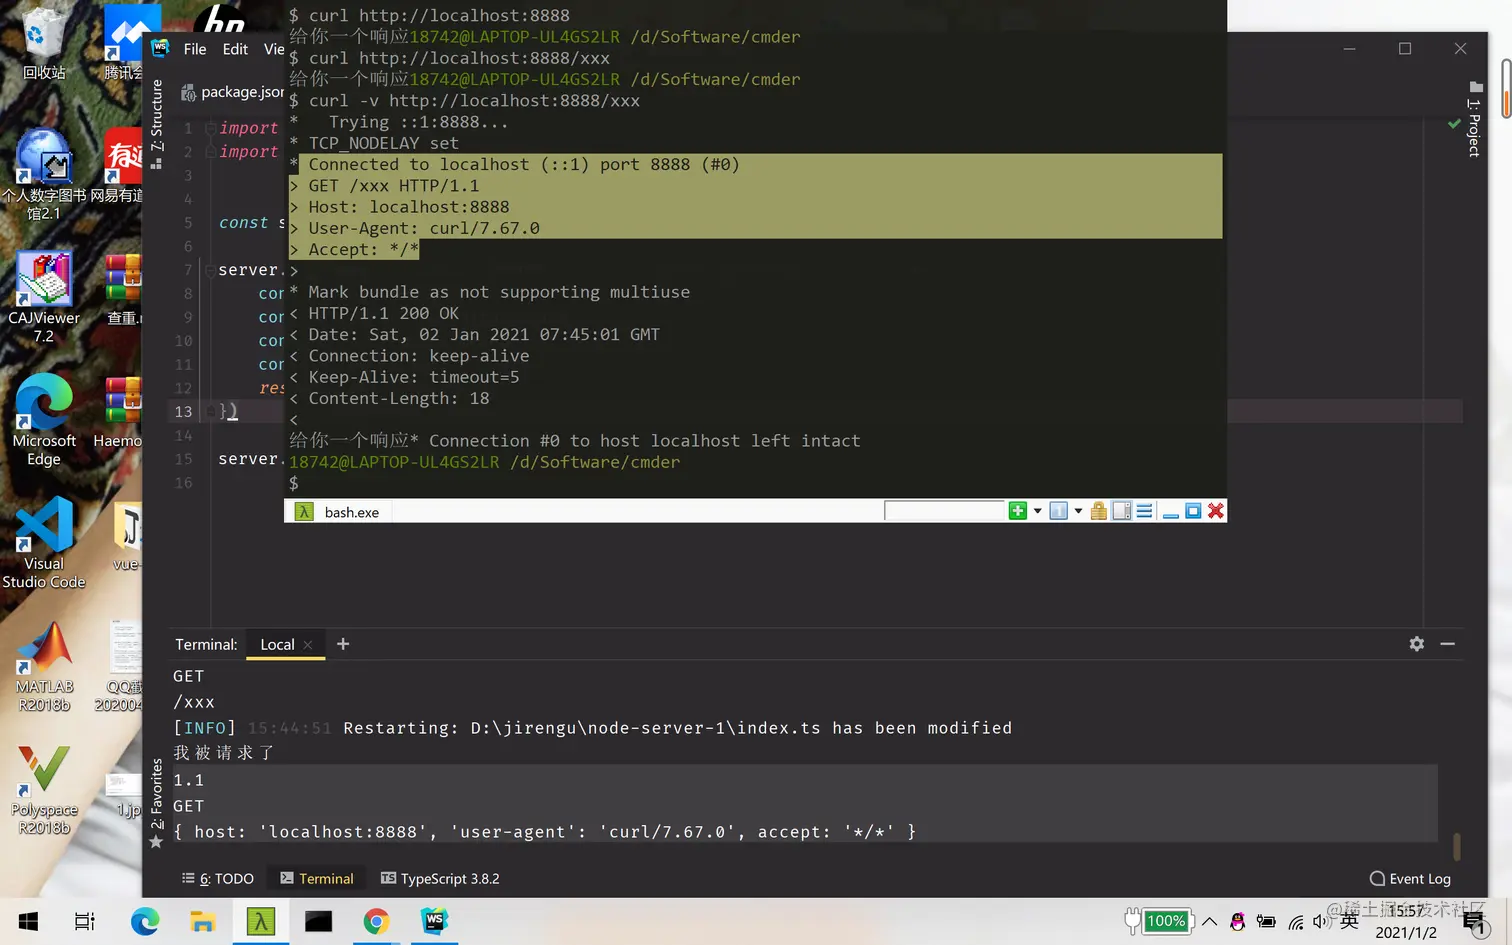
Task: Toggle the lock icon in Cmder status bar
Action: (x=1099, y=511)
